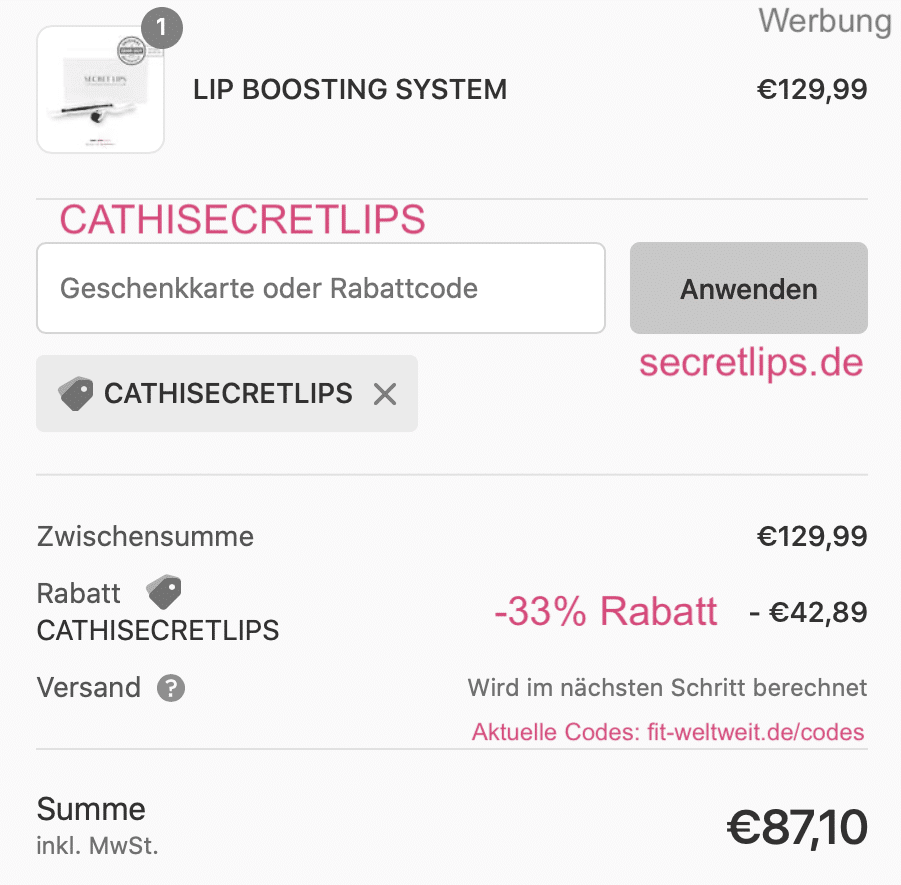Image resolution: width=901 pixels, height=885 pixels.
Task: Focus the Geschenkkarte oder Rabattcode field
Action: pyautogui.click(x=321, y=288)
